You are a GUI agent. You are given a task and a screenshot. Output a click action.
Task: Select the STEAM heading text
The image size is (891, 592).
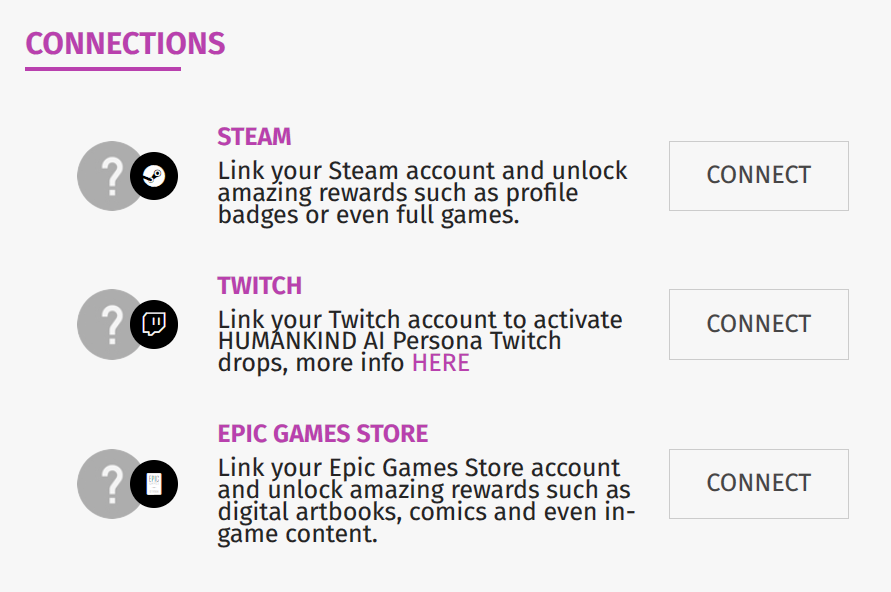point(254,137)
